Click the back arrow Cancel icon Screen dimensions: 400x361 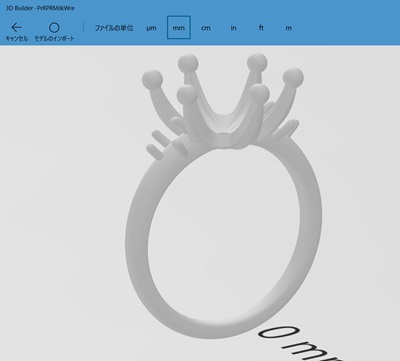[16, 27]
